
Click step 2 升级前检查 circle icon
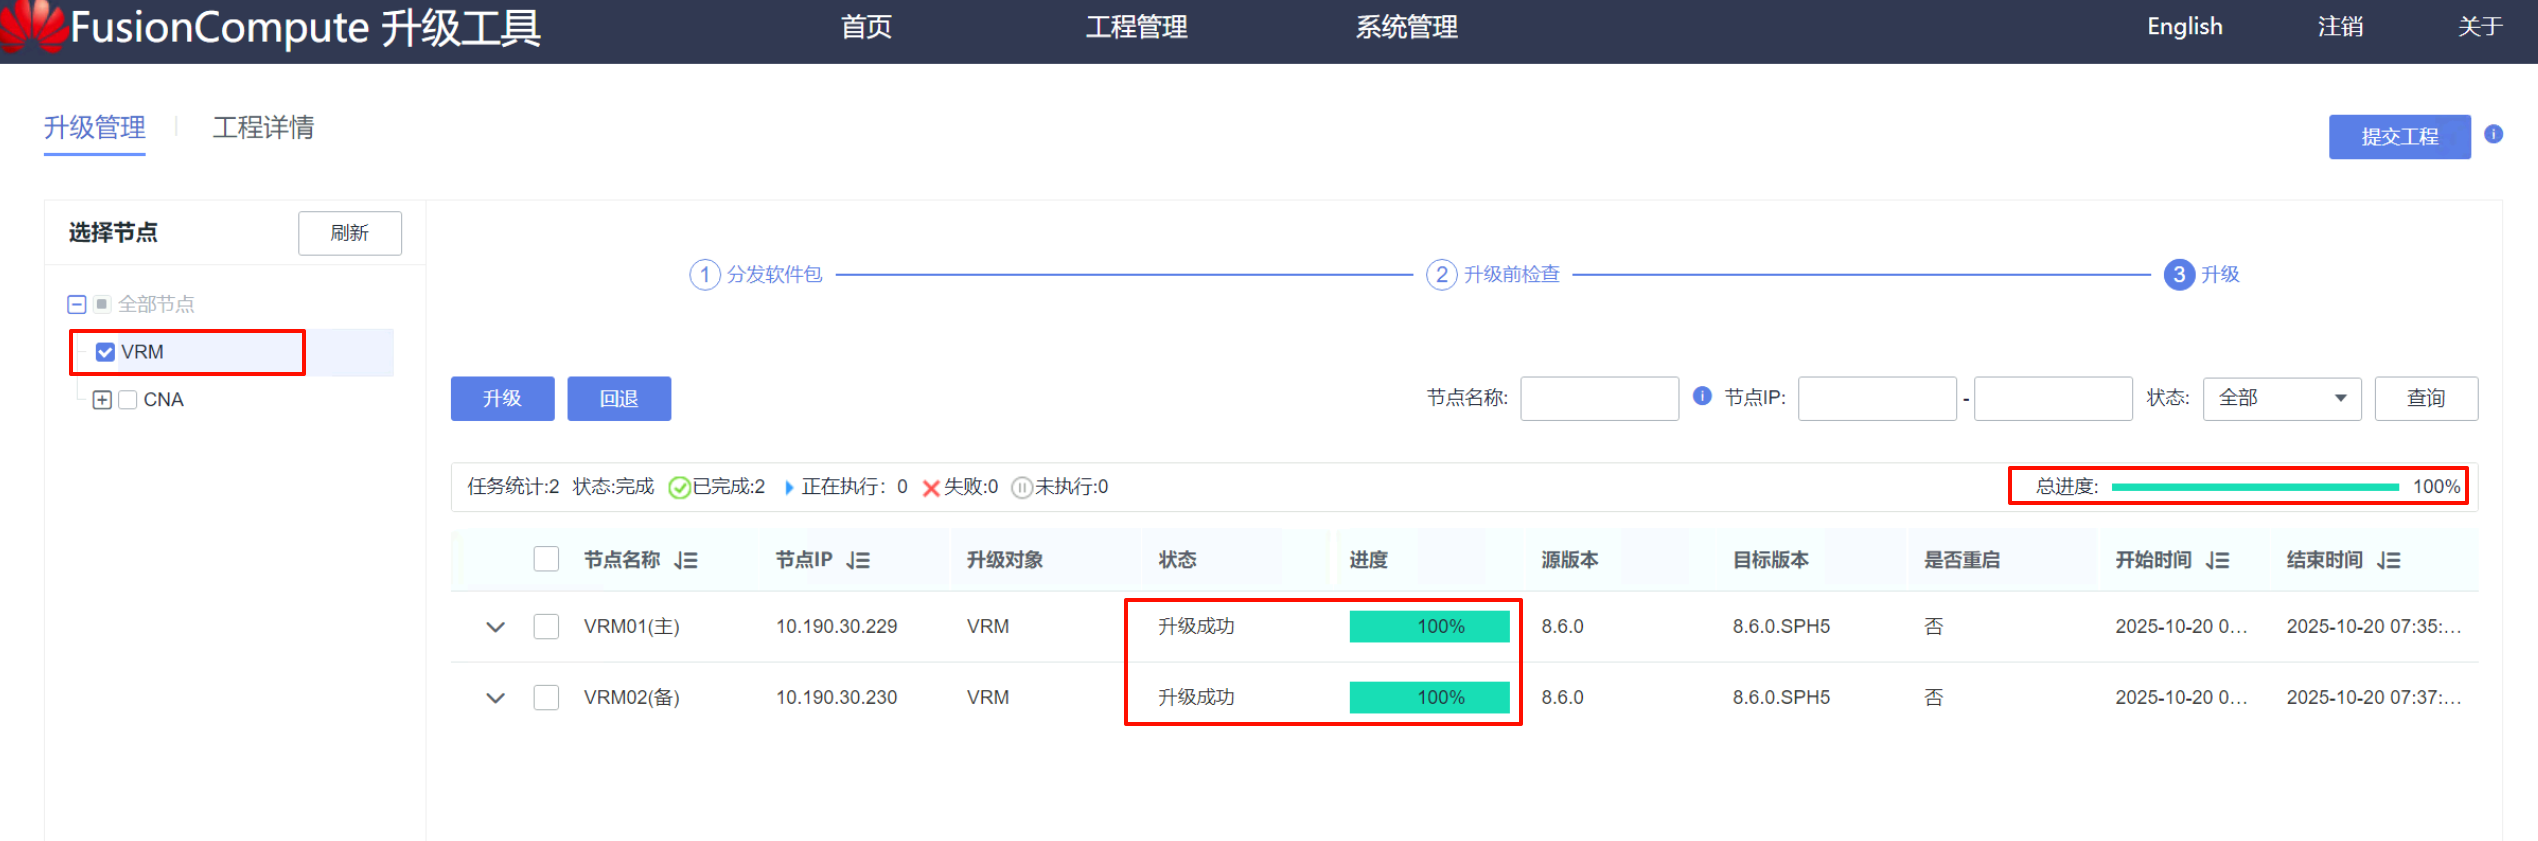point(1441,274)
